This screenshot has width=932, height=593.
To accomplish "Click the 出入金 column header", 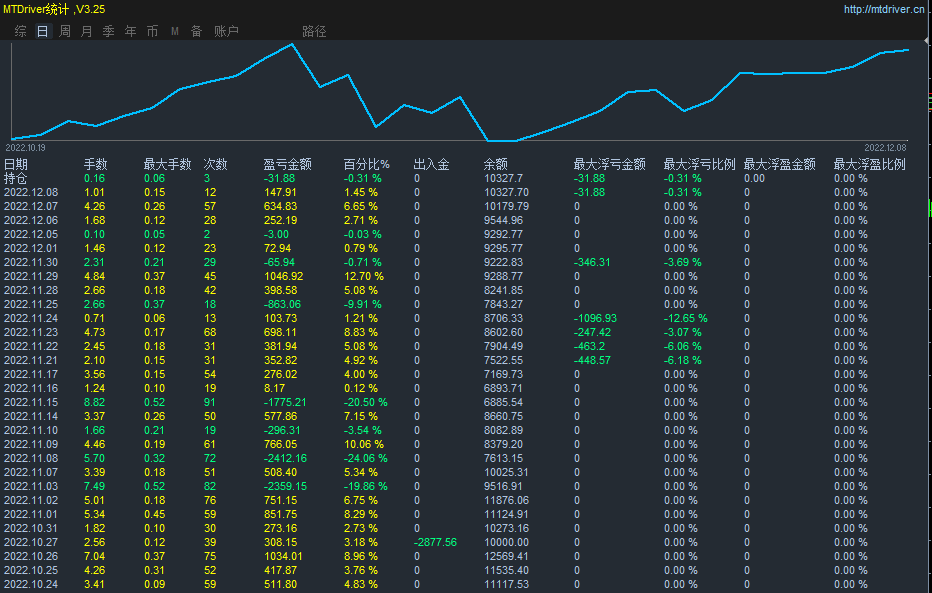I will pos(432,165).
